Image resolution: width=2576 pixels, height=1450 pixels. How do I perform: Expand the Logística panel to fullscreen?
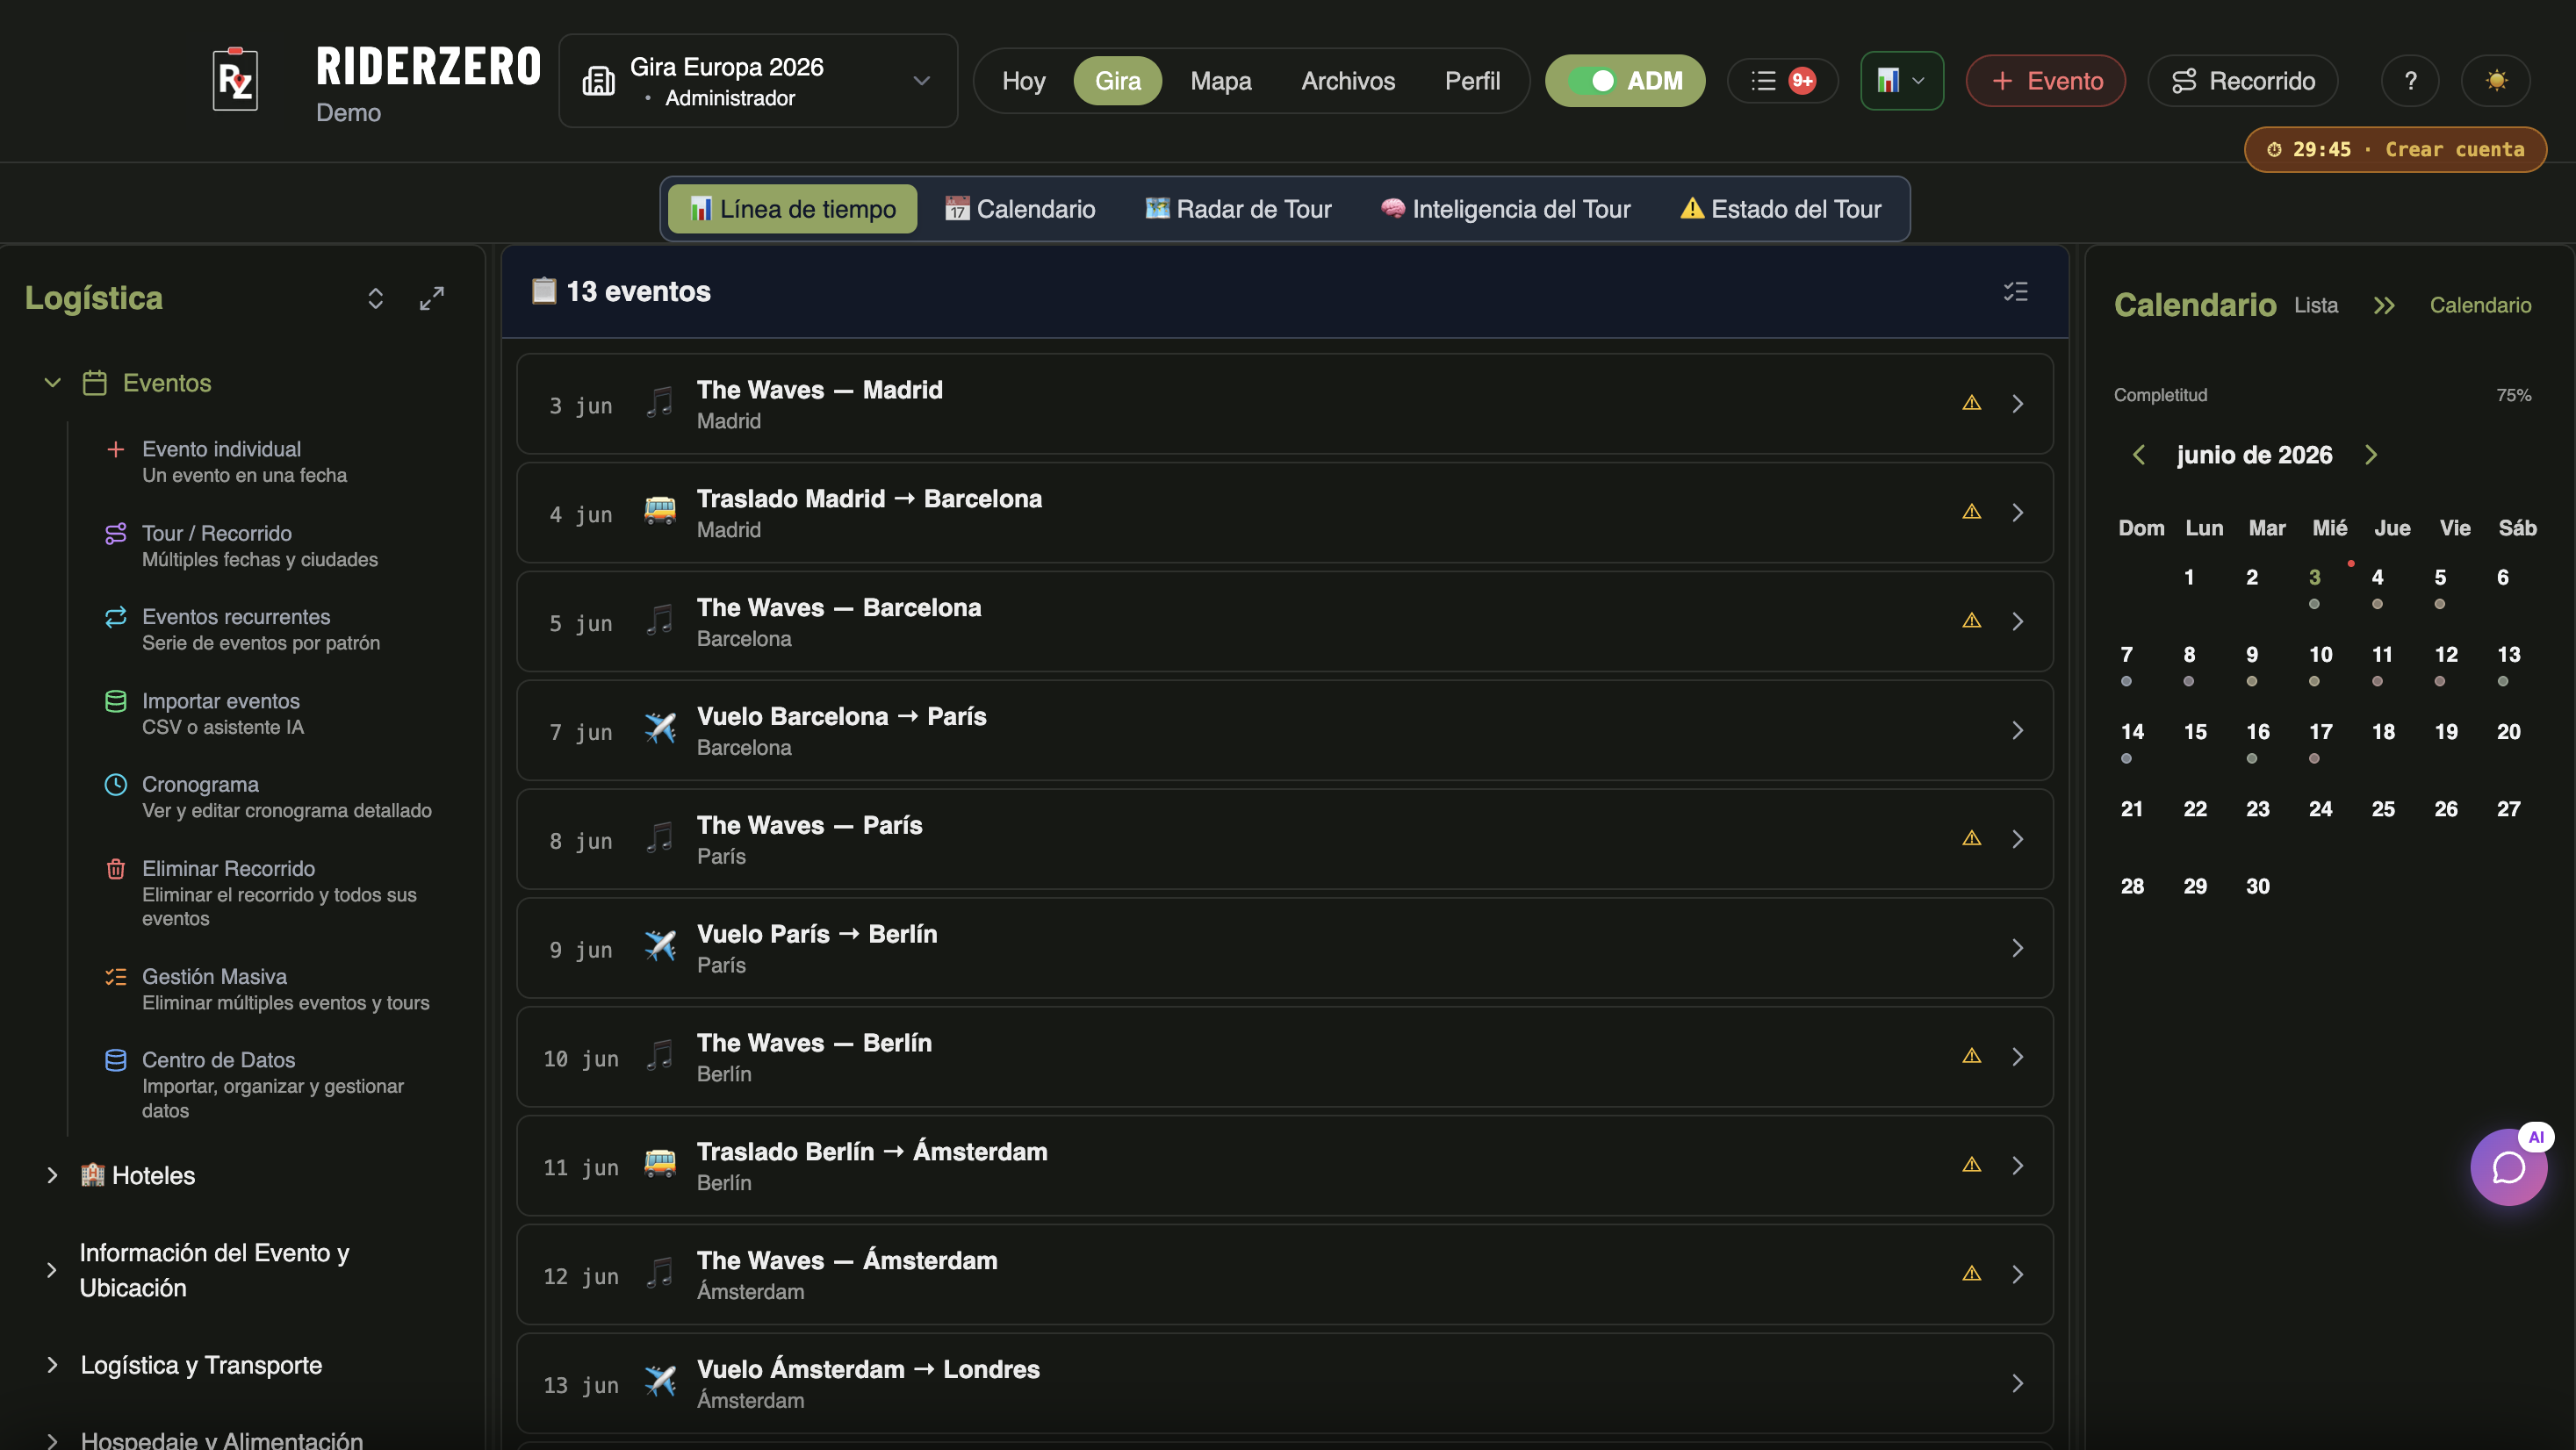(x=432, y=298)
